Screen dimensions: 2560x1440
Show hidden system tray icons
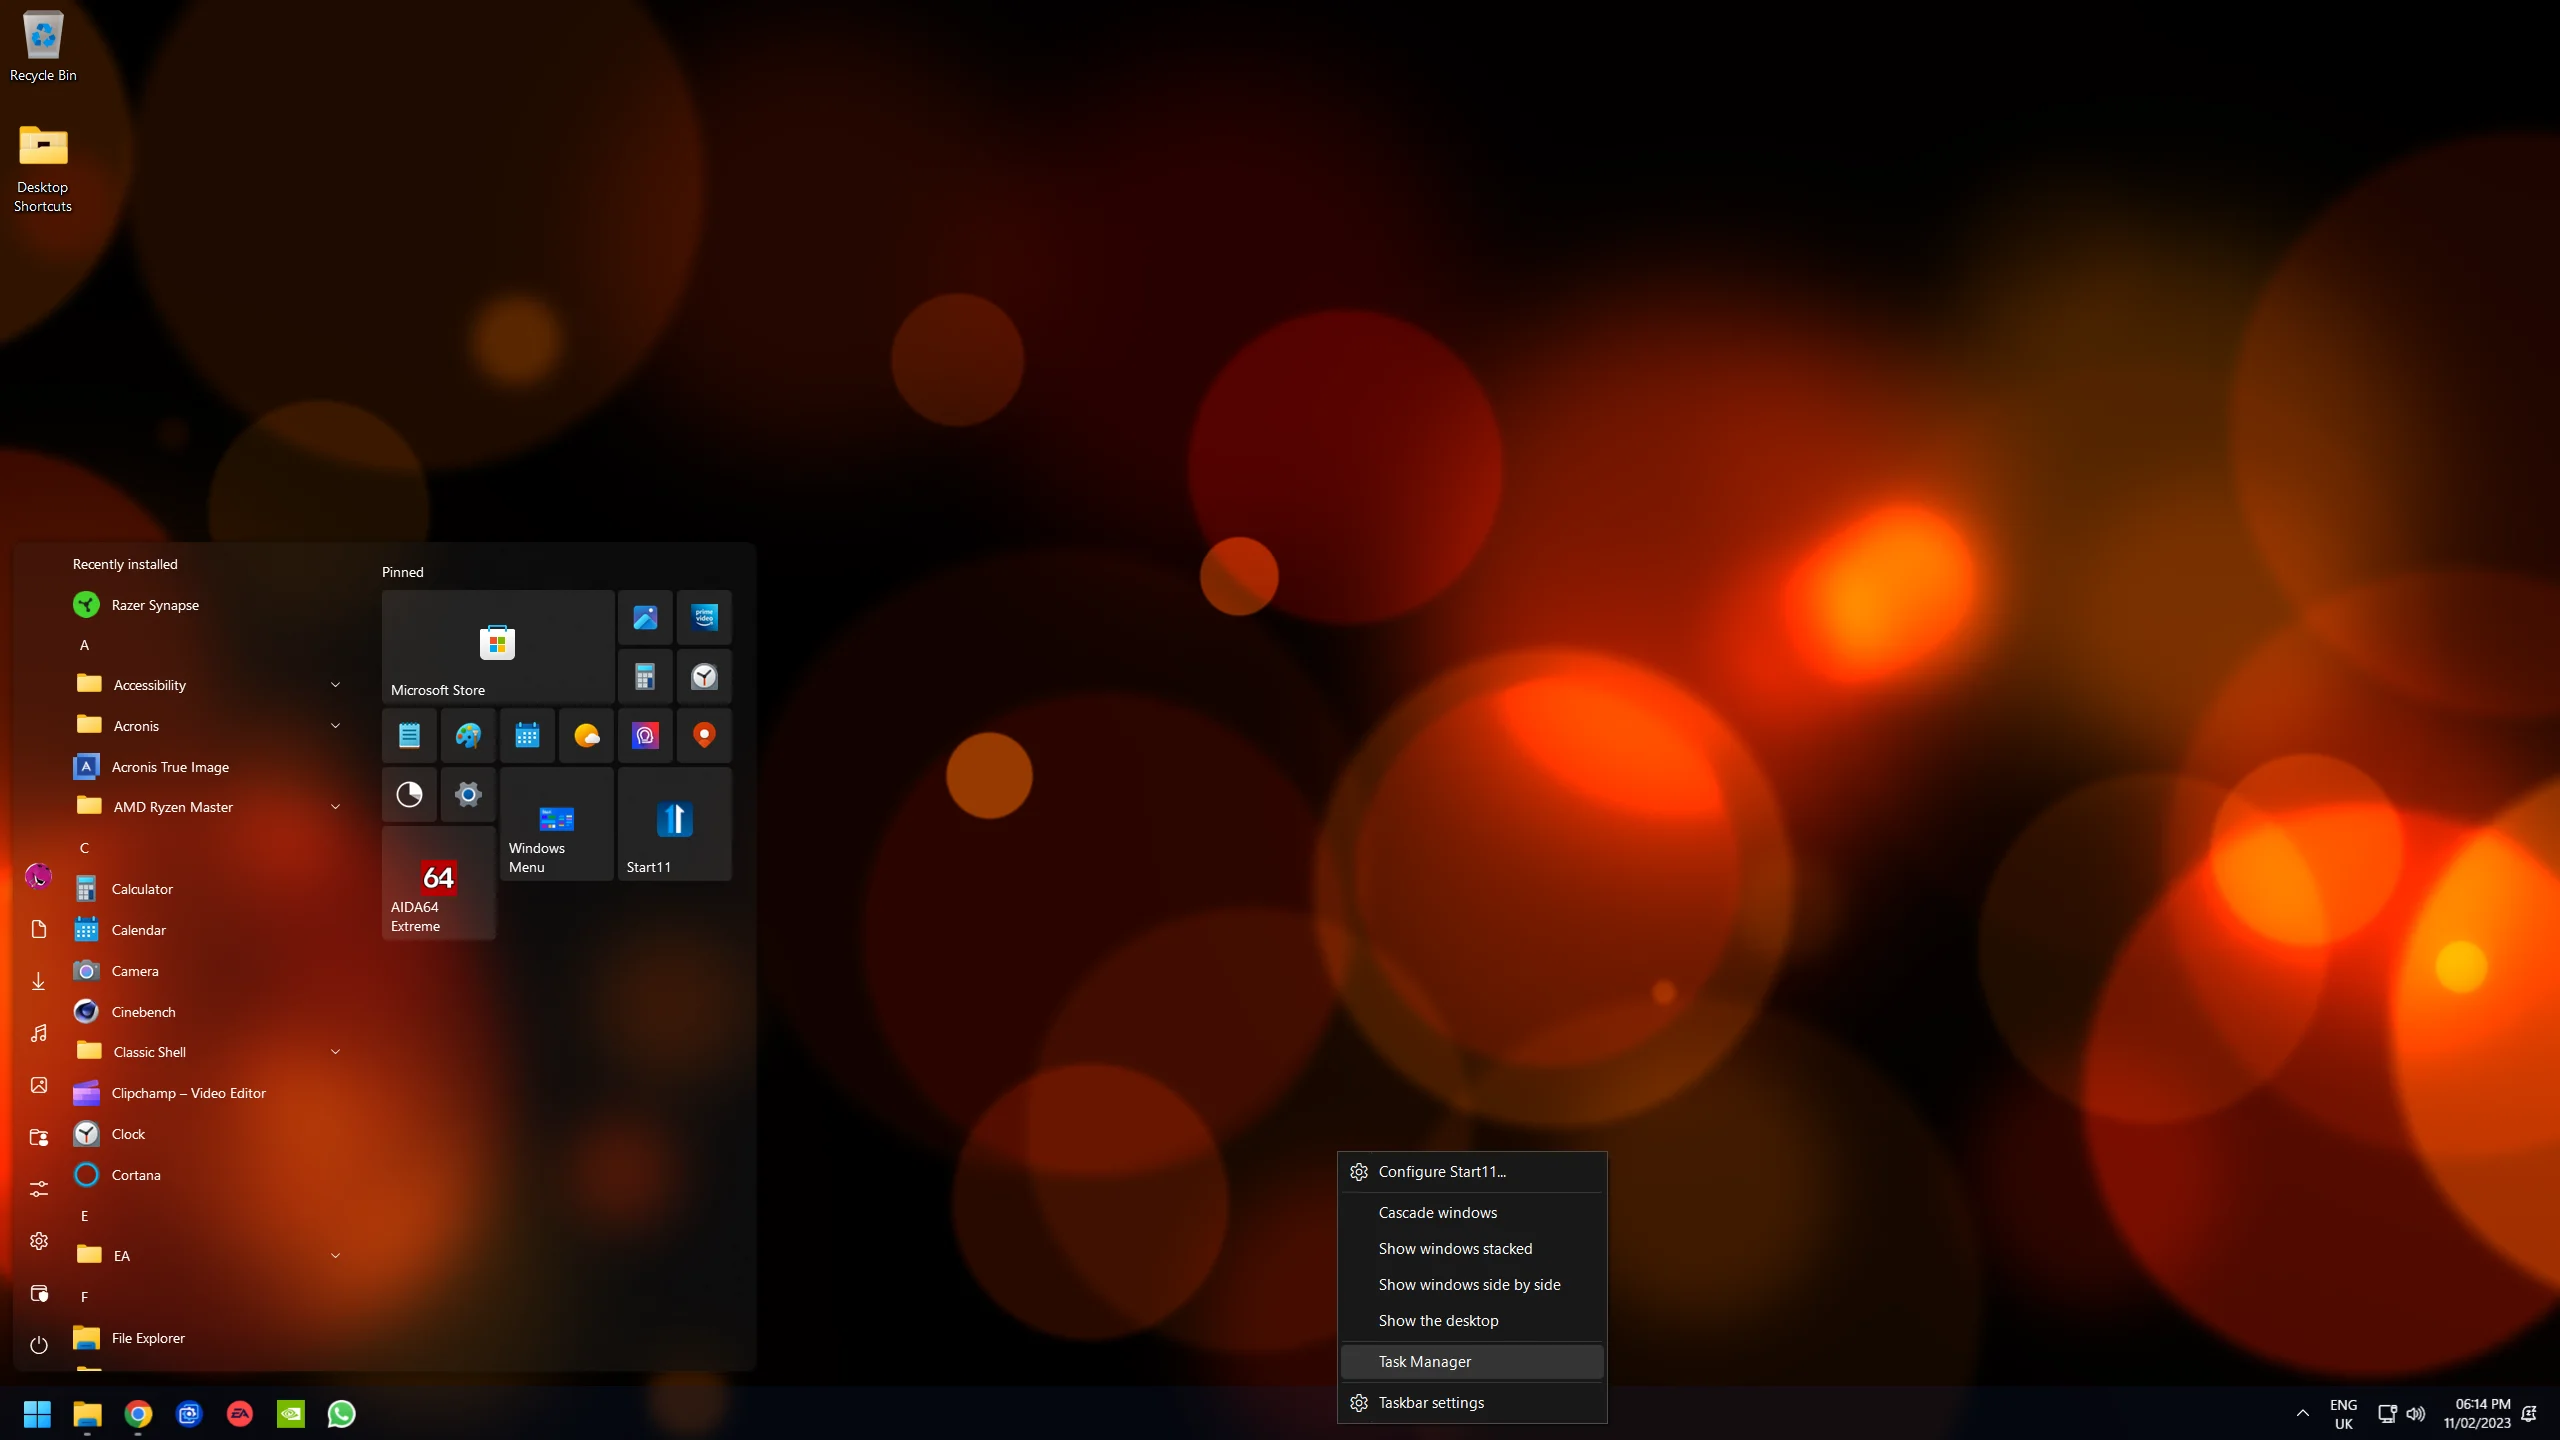click(x=2302, y=1413)
